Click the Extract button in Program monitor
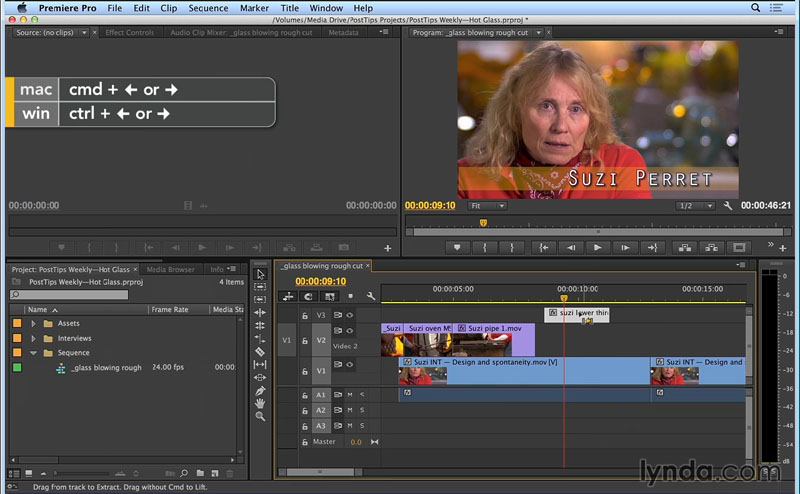 click(712, 248)
